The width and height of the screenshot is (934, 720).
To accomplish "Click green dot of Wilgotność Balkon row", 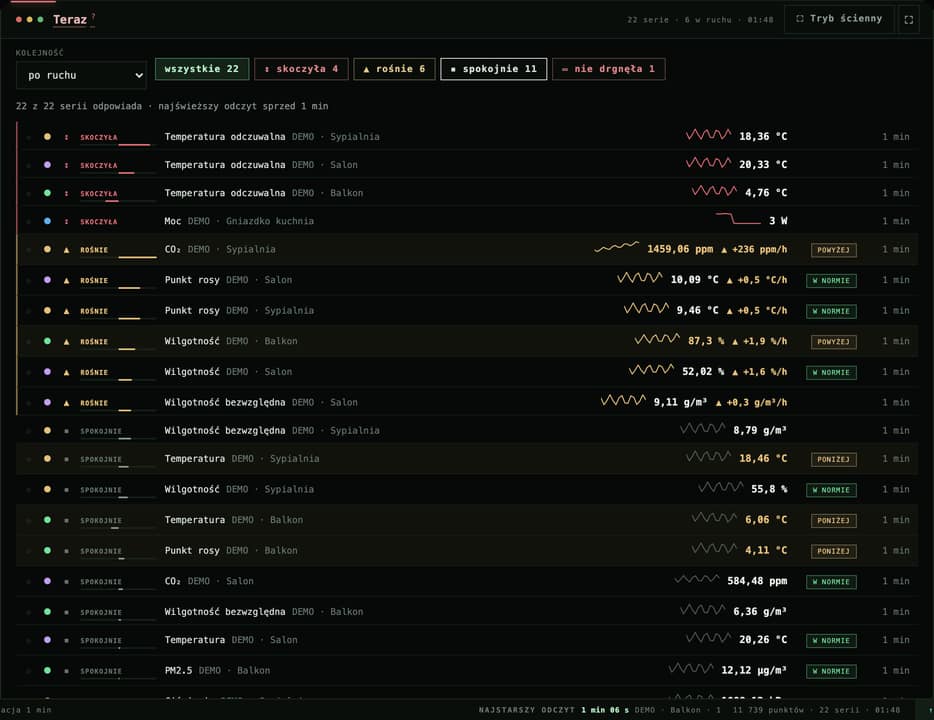I will [47, 341].
